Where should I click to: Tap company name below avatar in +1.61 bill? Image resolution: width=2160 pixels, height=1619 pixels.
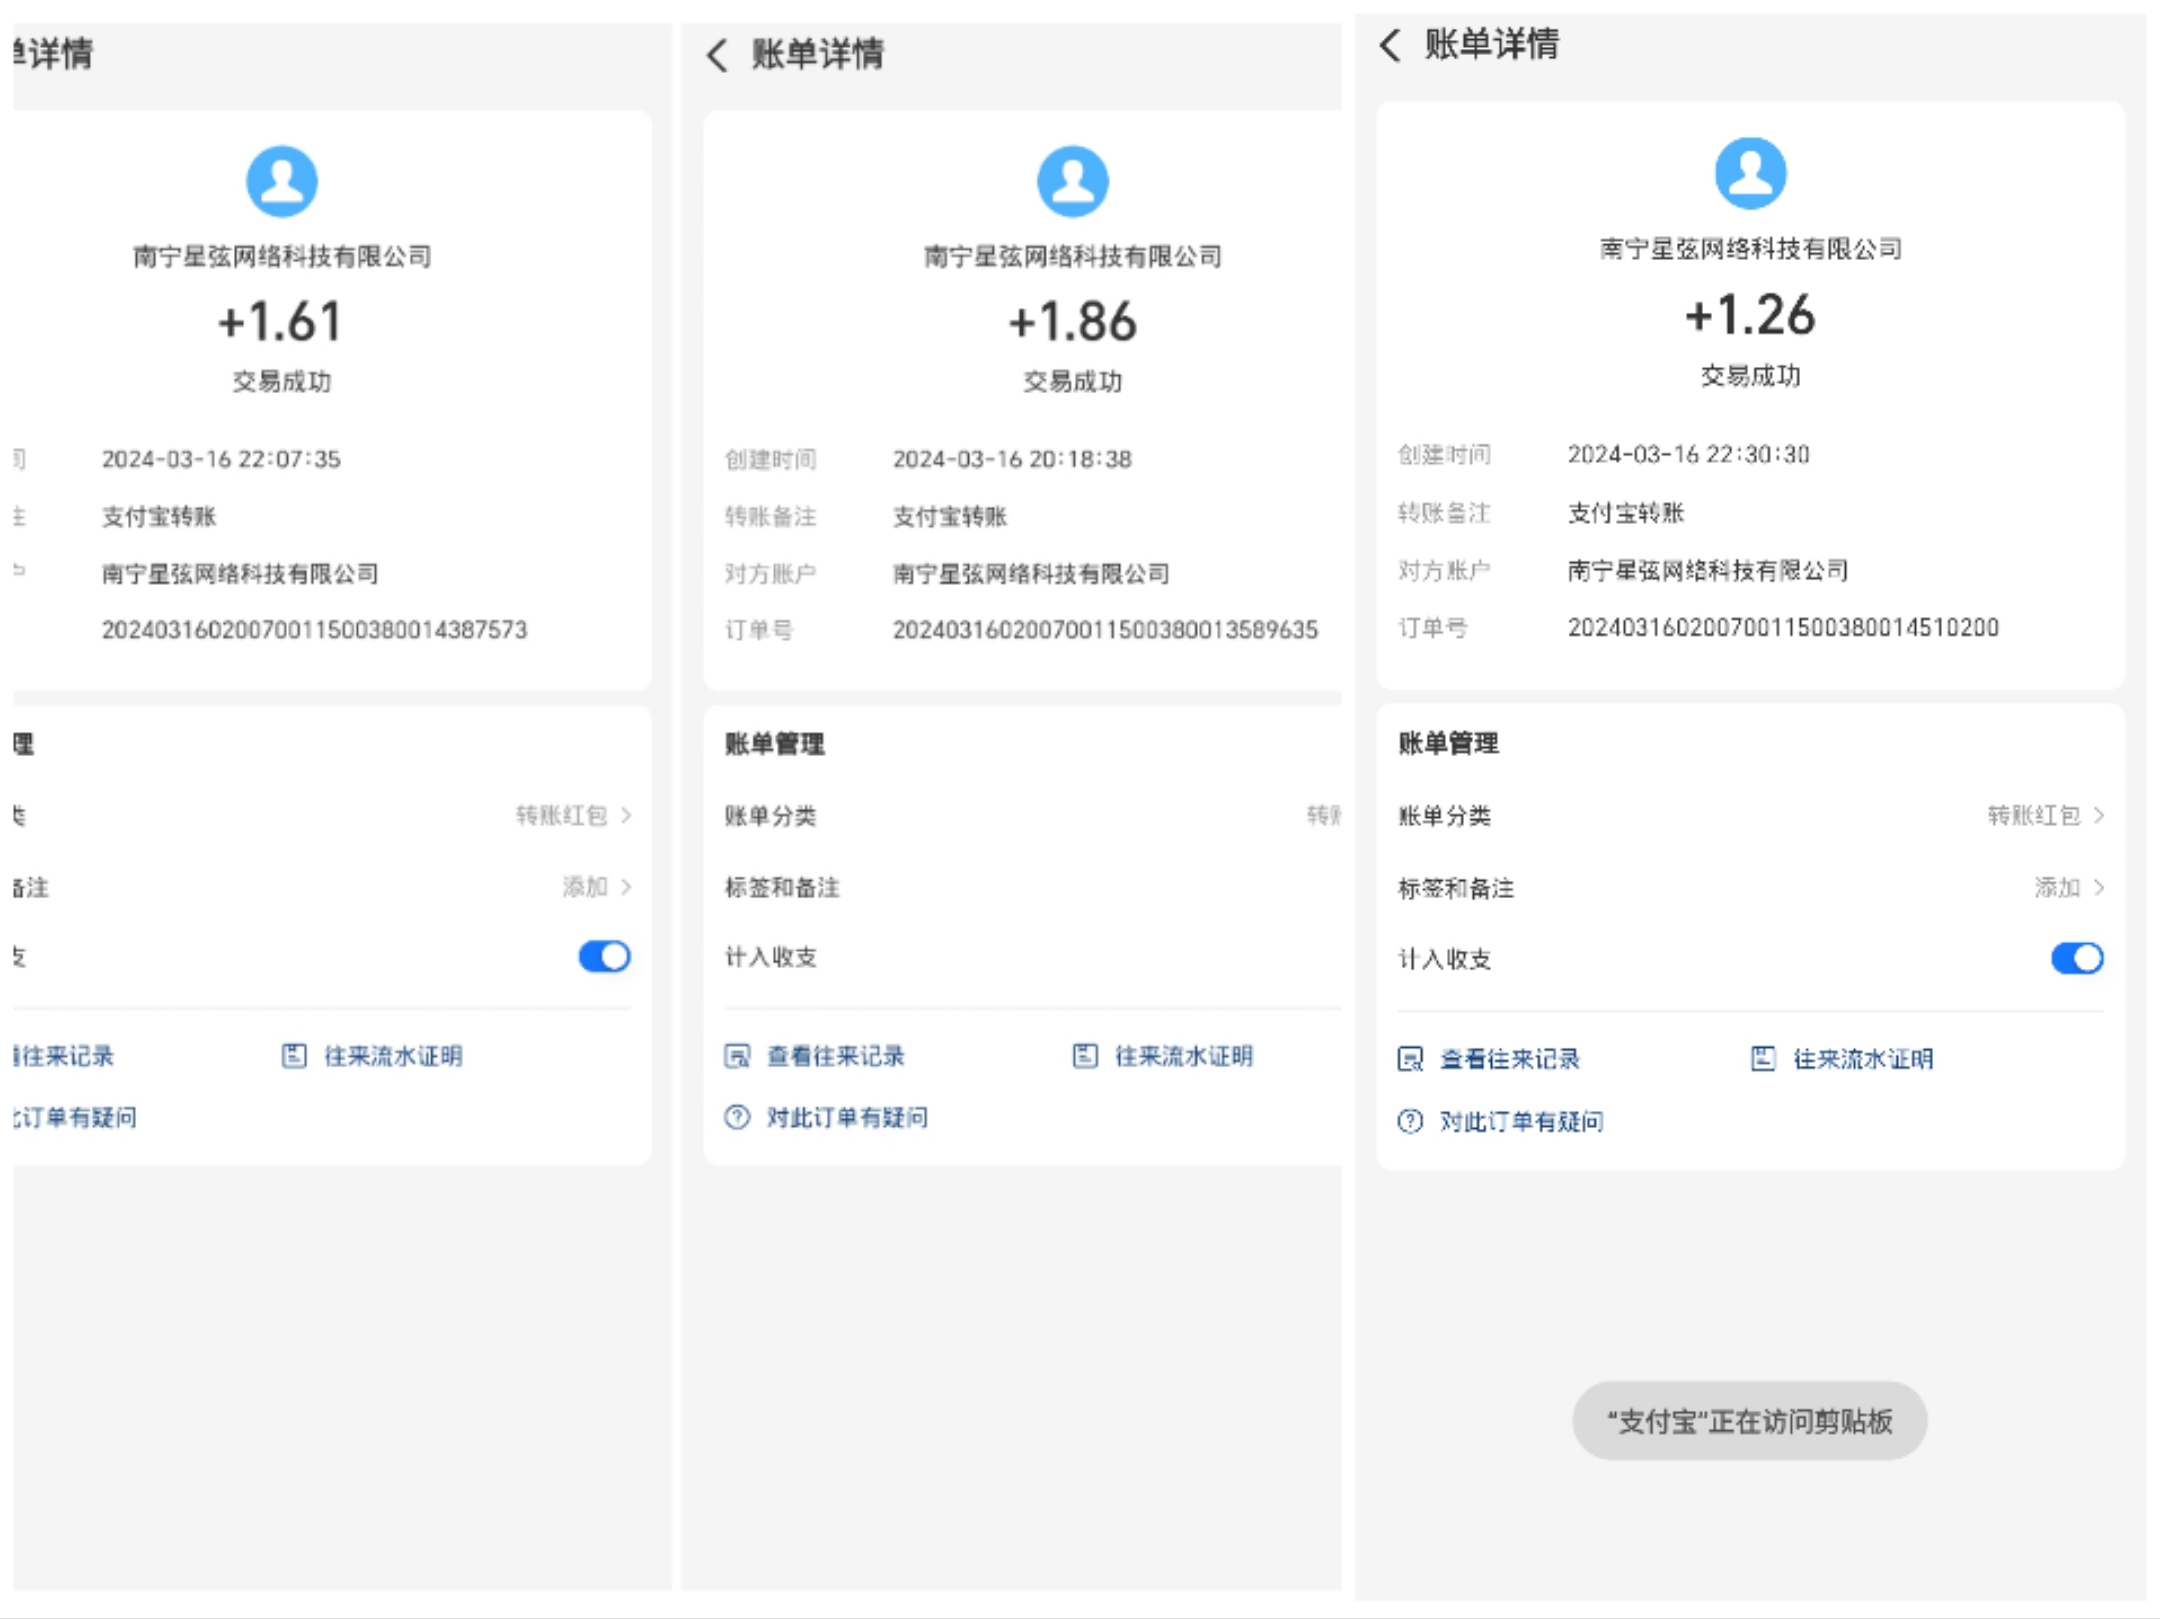pos(282,257)
